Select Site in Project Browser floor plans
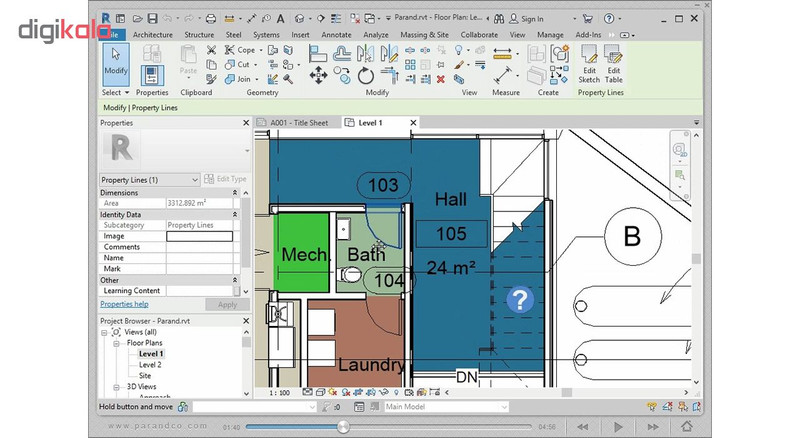The width and height of the screenshot is (800, 438). pos(145,375)
